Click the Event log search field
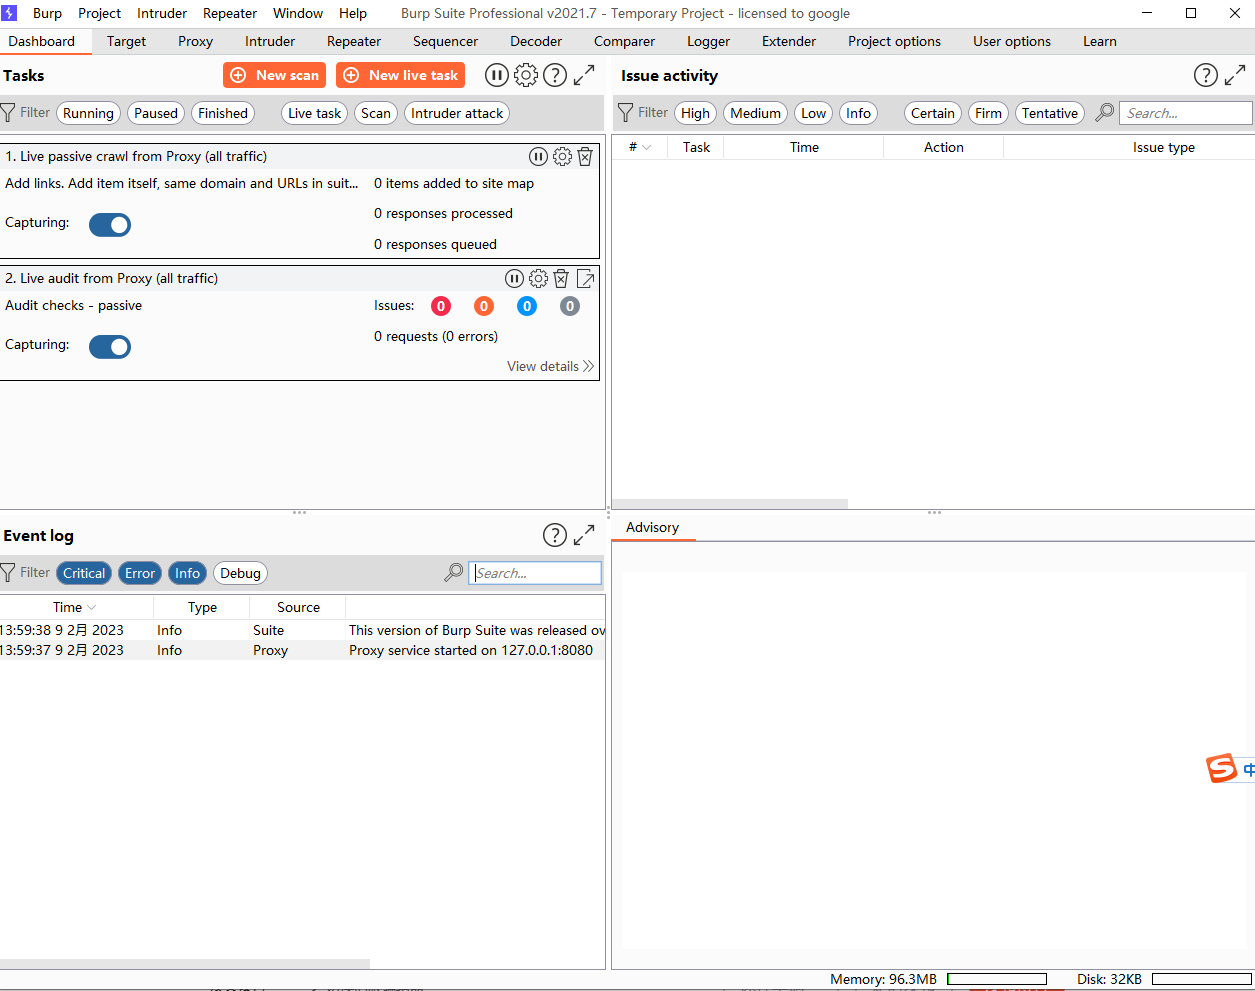Viewport: 1255px width, 991px height. coord(535,572)
